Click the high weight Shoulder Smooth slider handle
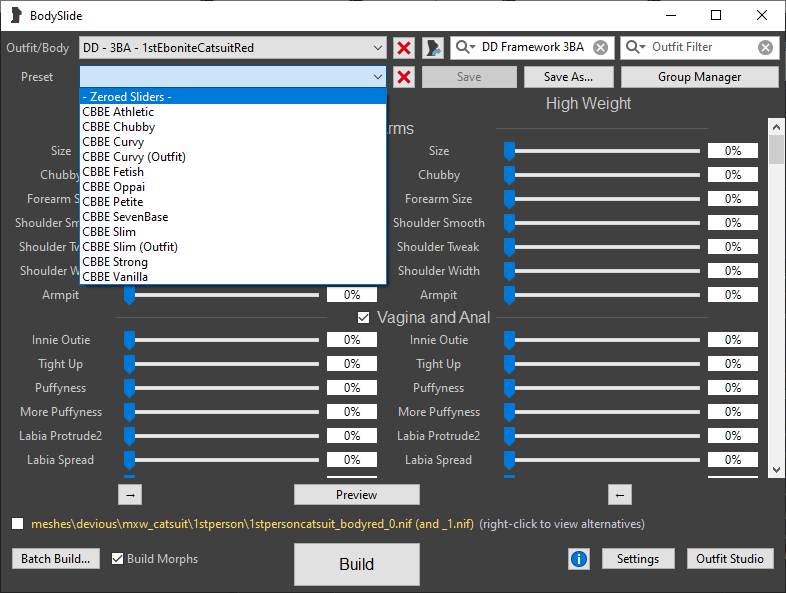786x593 pixels. click(x=509, y=223)
